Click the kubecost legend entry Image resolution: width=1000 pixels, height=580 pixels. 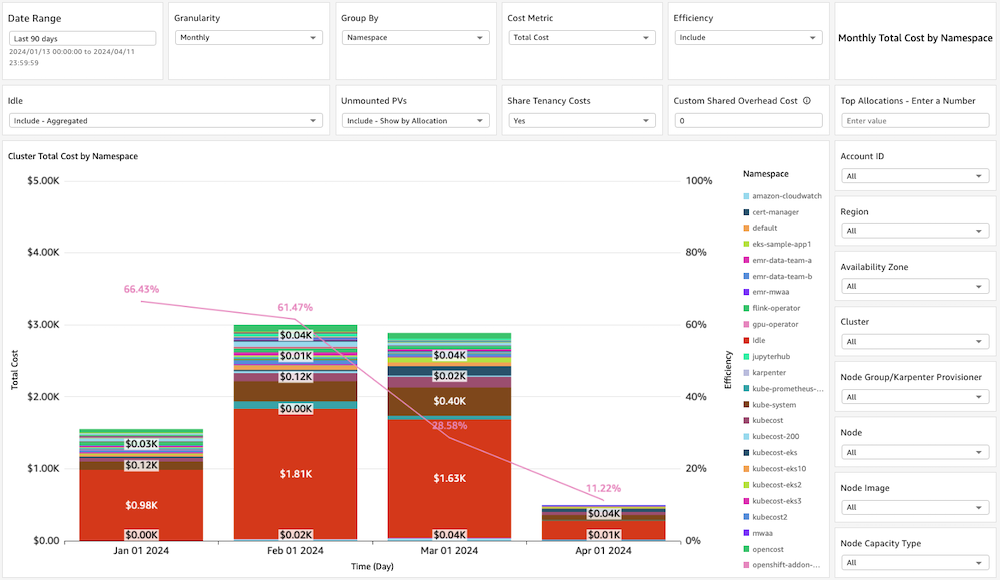(x=763, y=420)
